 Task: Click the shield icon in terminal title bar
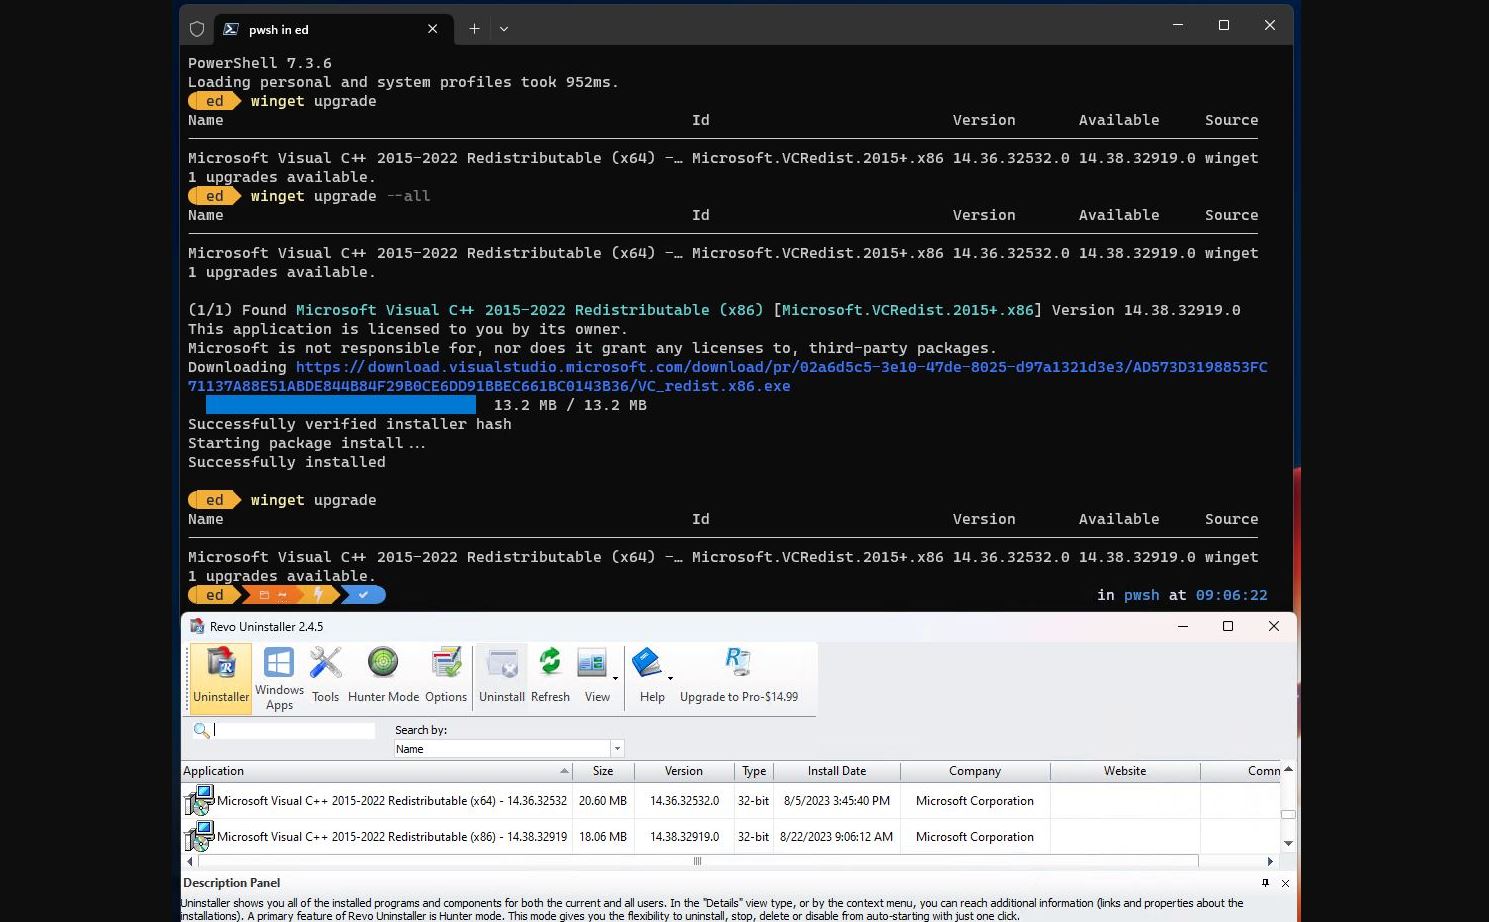[x=197, y=29]
